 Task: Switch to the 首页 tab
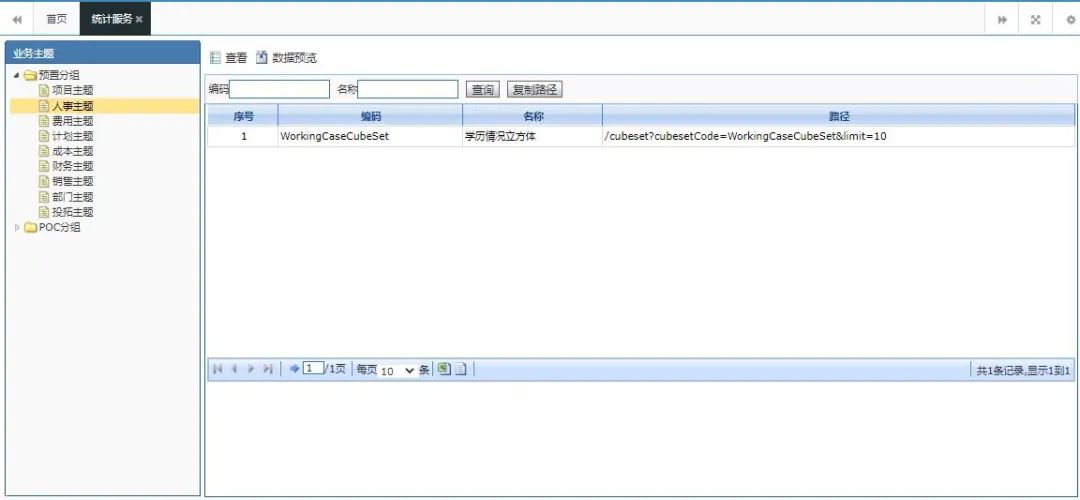[x=56, y=19]
